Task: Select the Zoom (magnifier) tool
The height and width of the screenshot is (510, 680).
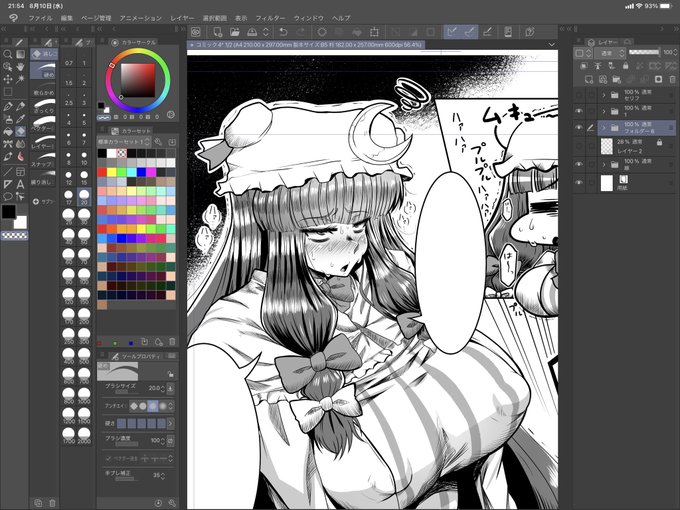Action: point(8,54)
